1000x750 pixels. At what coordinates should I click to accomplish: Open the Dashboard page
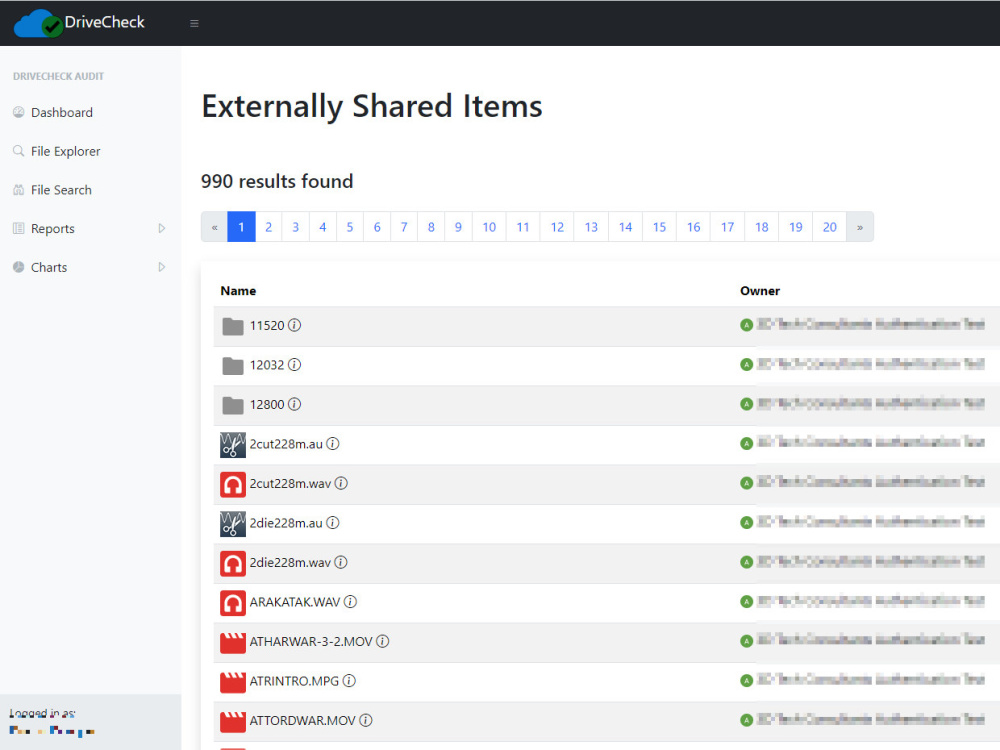62,112
